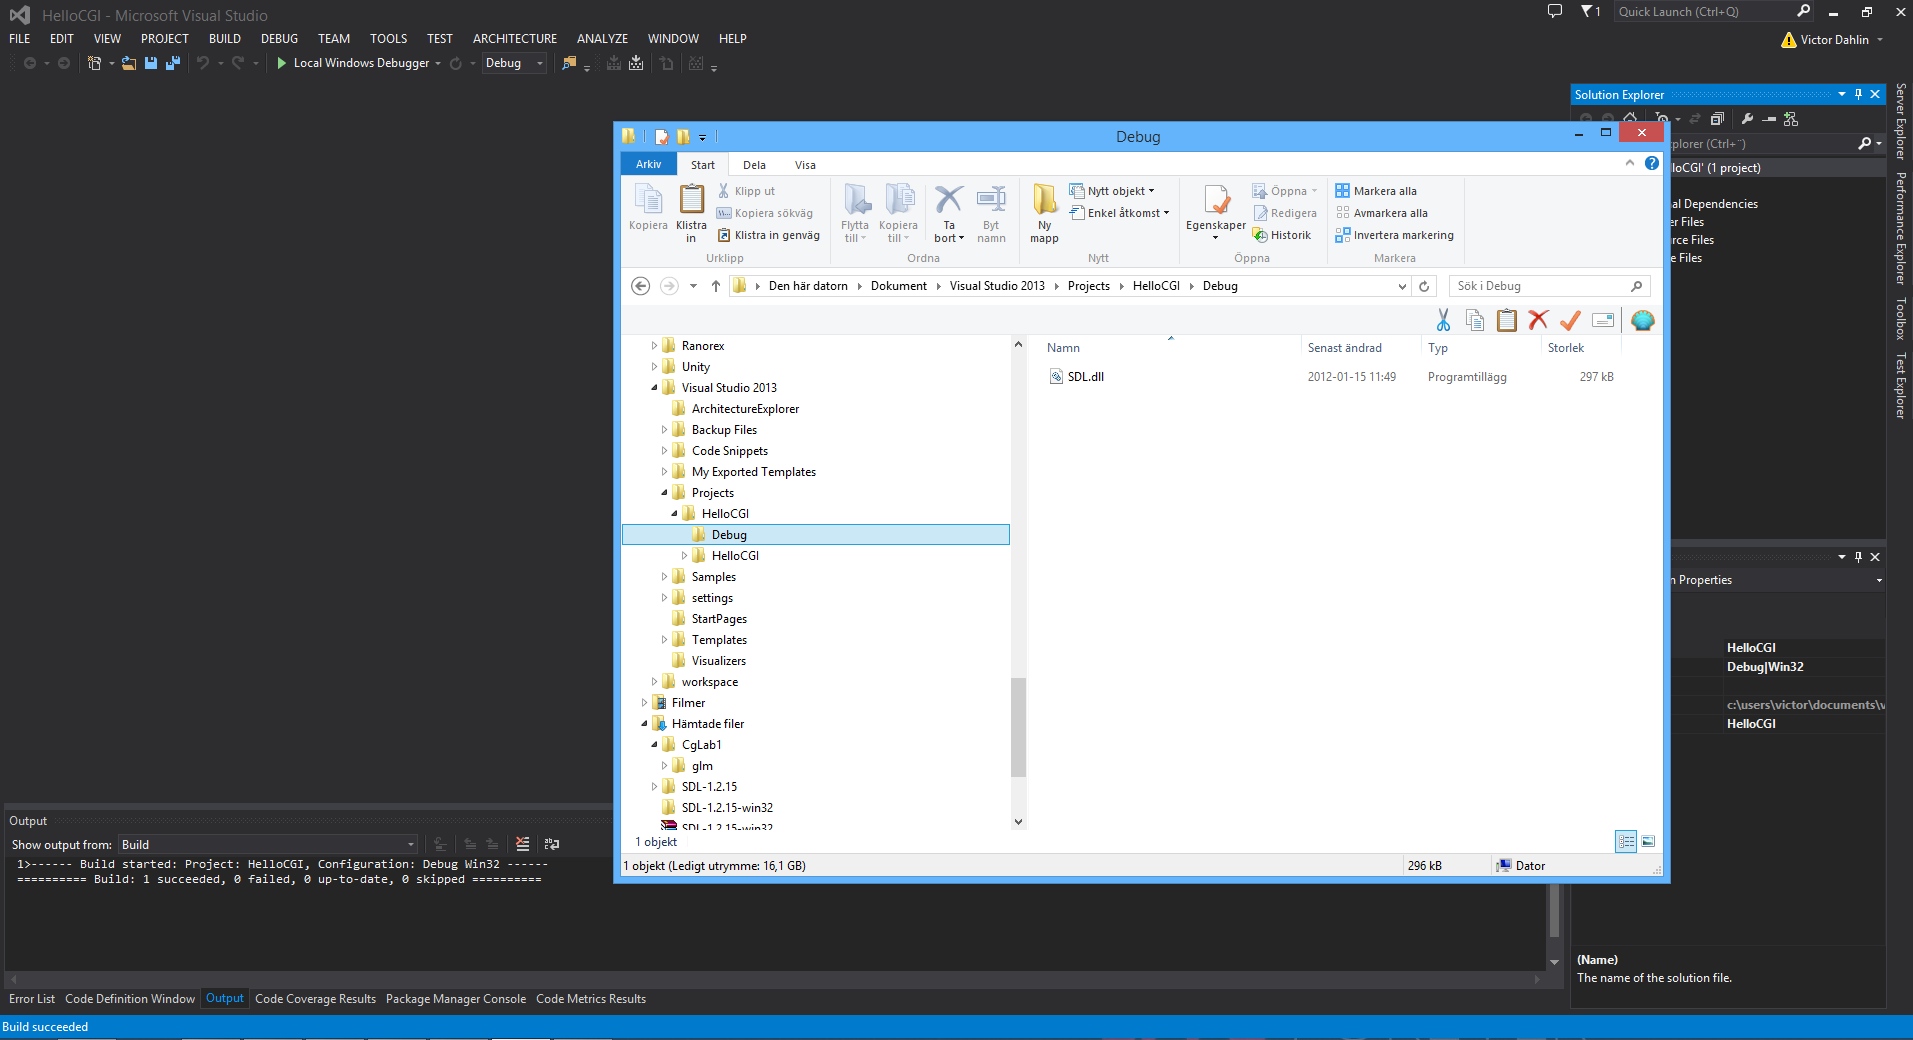The height and width of the screenshot is (1040, 1913).
Task: Open the Local Windows Debugger dropdown arrow
Action: tap(438, 63)
